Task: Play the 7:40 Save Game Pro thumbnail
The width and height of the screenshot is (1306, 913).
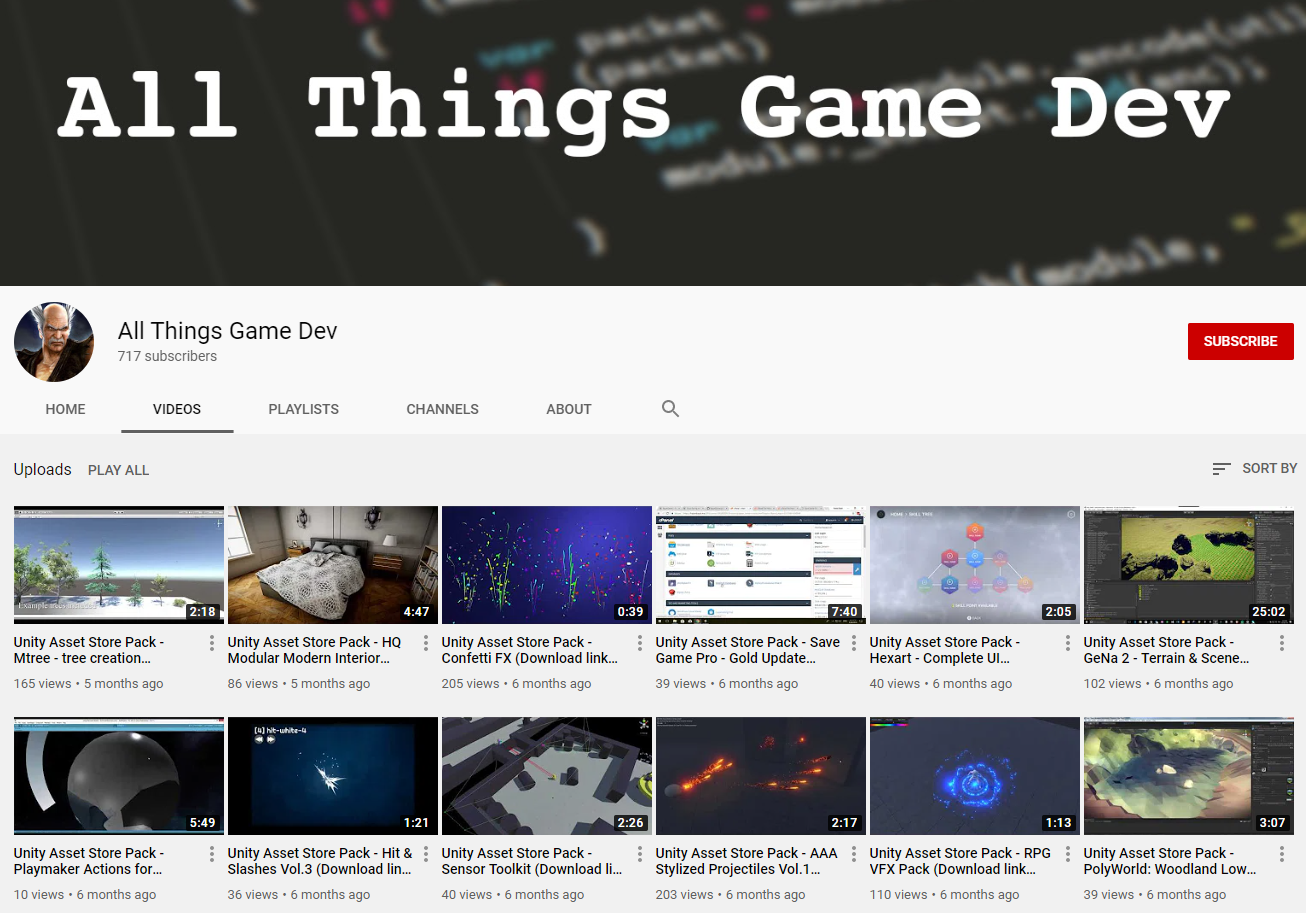Action: 761,565
